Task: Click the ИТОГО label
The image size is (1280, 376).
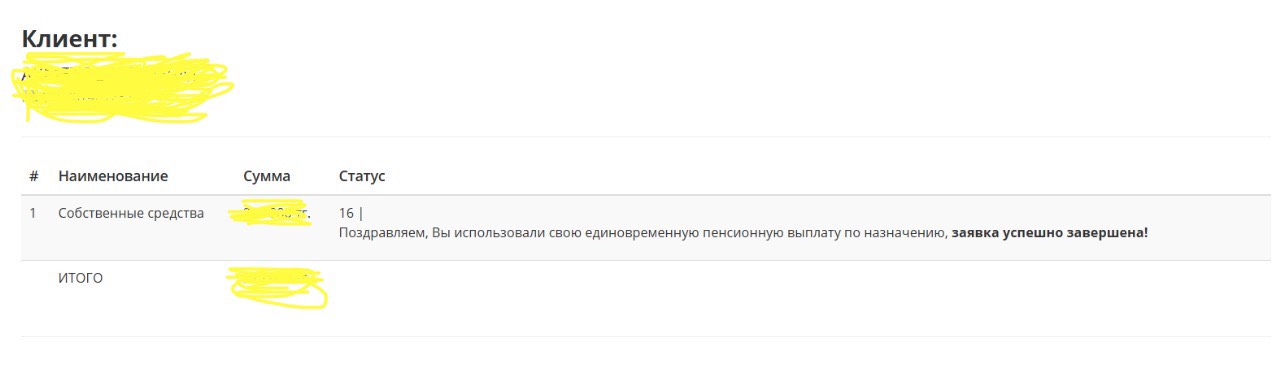Action: [x=80, y=279]
